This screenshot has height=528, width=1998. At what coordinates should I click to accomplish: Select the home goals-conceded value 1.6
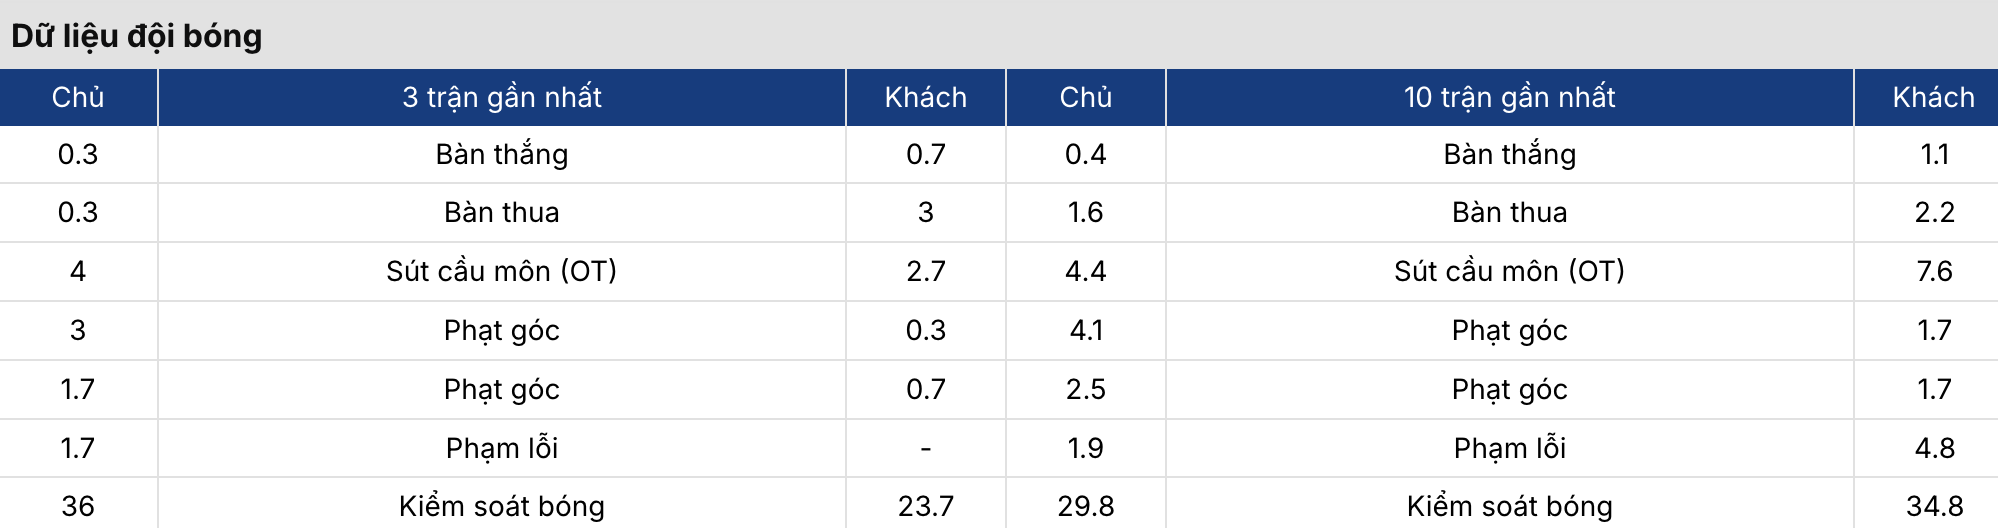click(x=1086, y=212)
